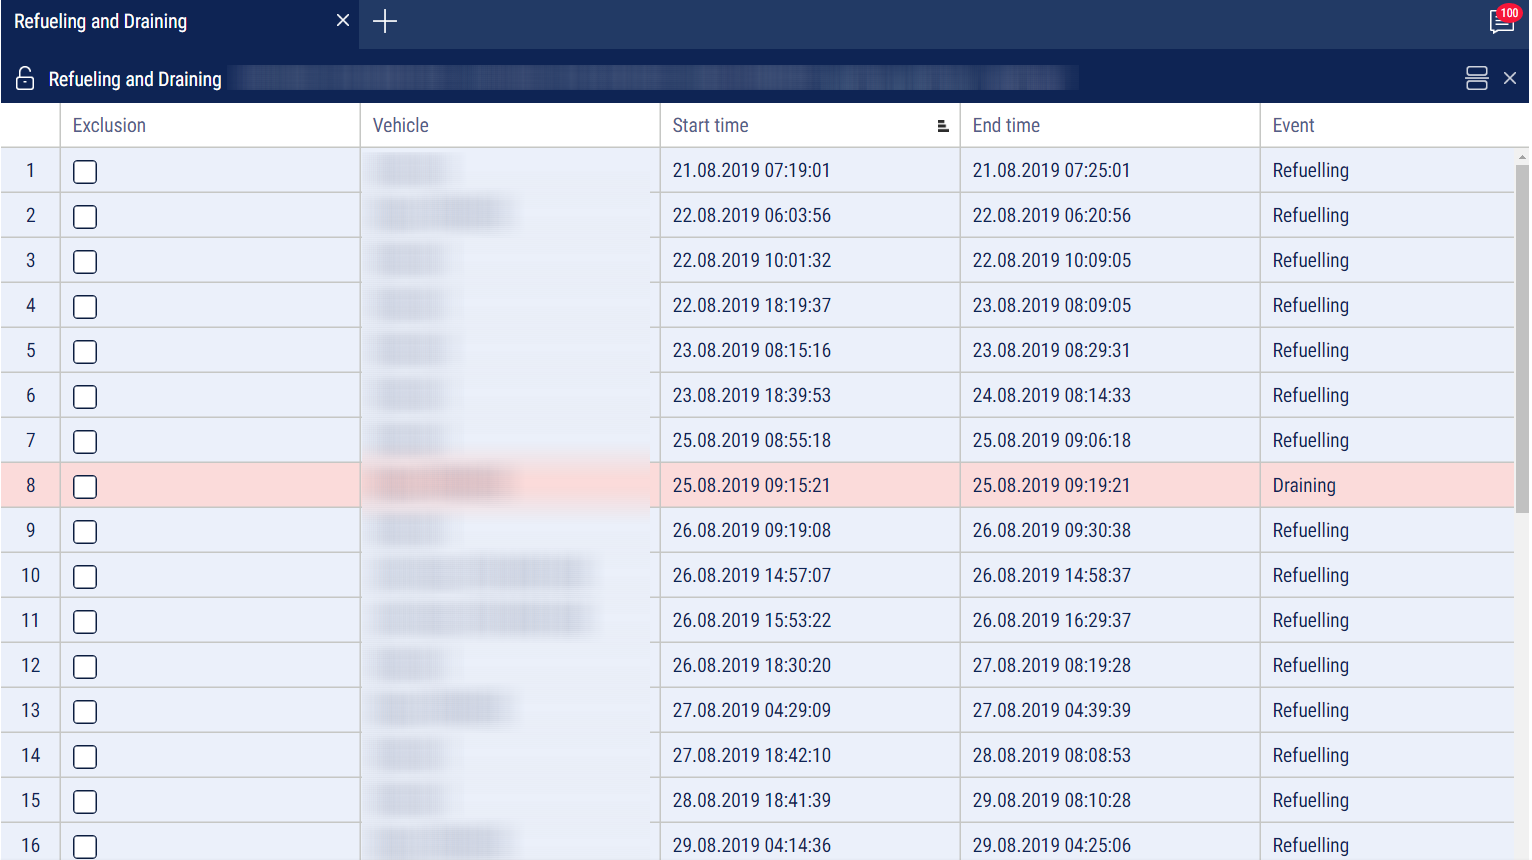Viewport: 1532px width, 860px height.
Task: Click the vertical scrollbar thumb
Action: tap(1522, 338)
